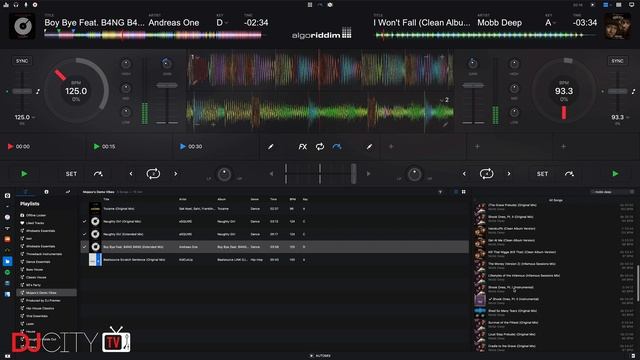Toggle the loop on deck 1
Viewport: 640px width, 360px height.
tap(153, 174)
